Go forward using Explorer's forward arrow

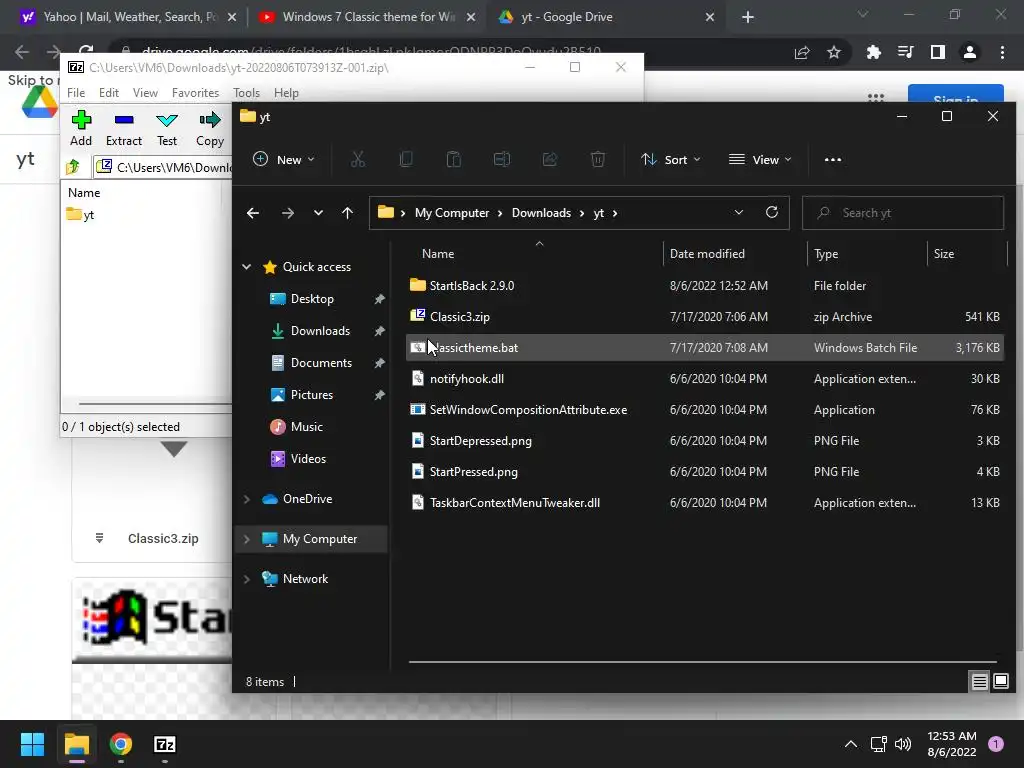pos(287,213)
